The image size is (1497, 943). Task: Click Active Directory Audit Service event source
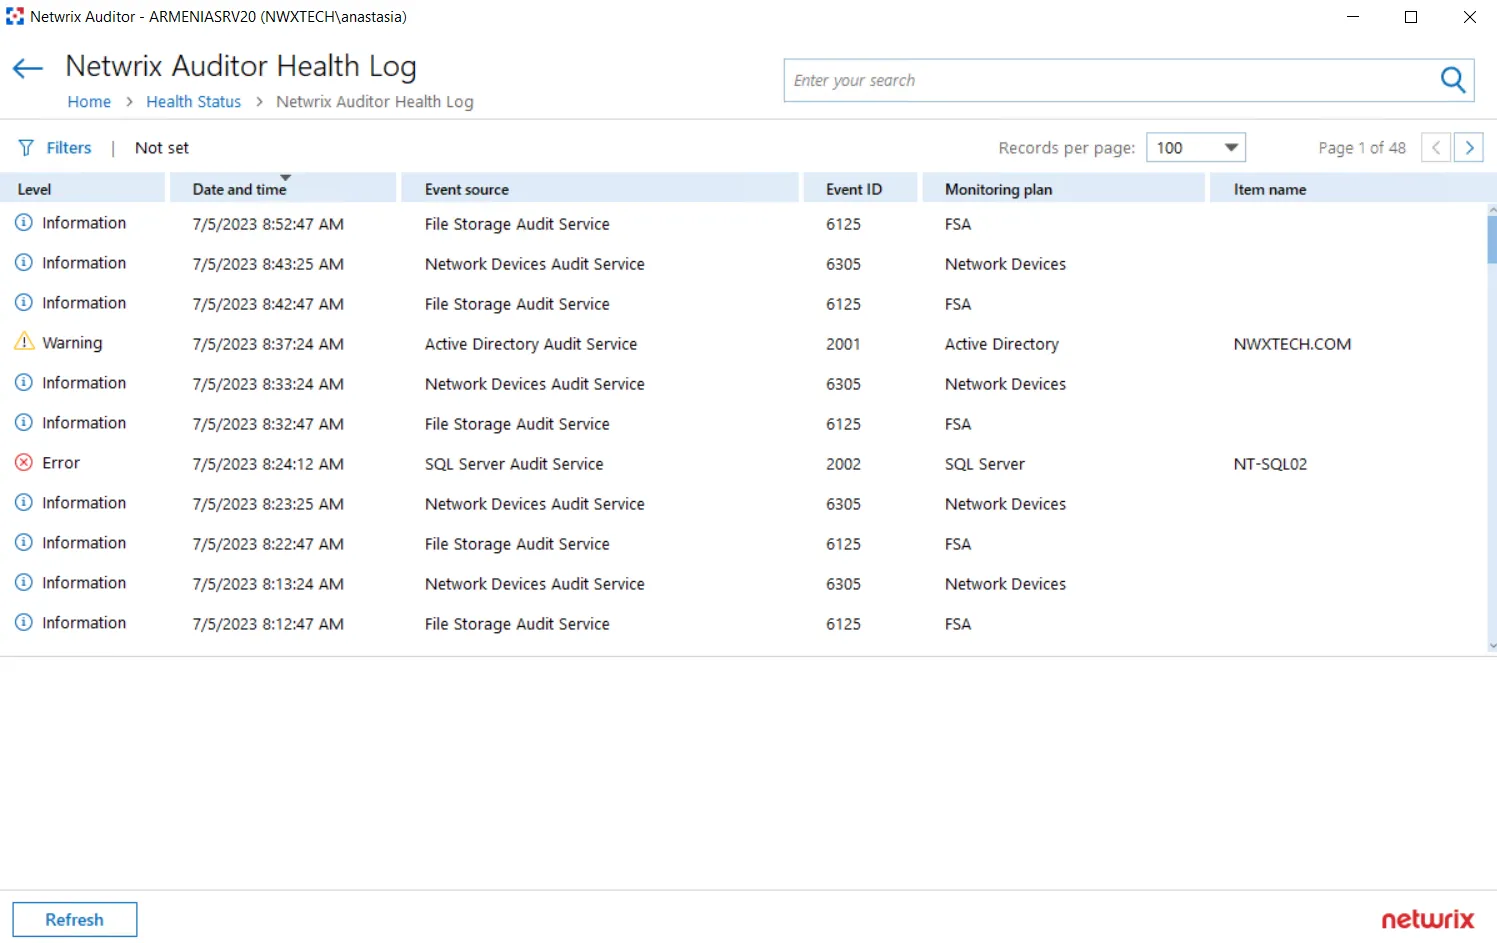point(531,344)
